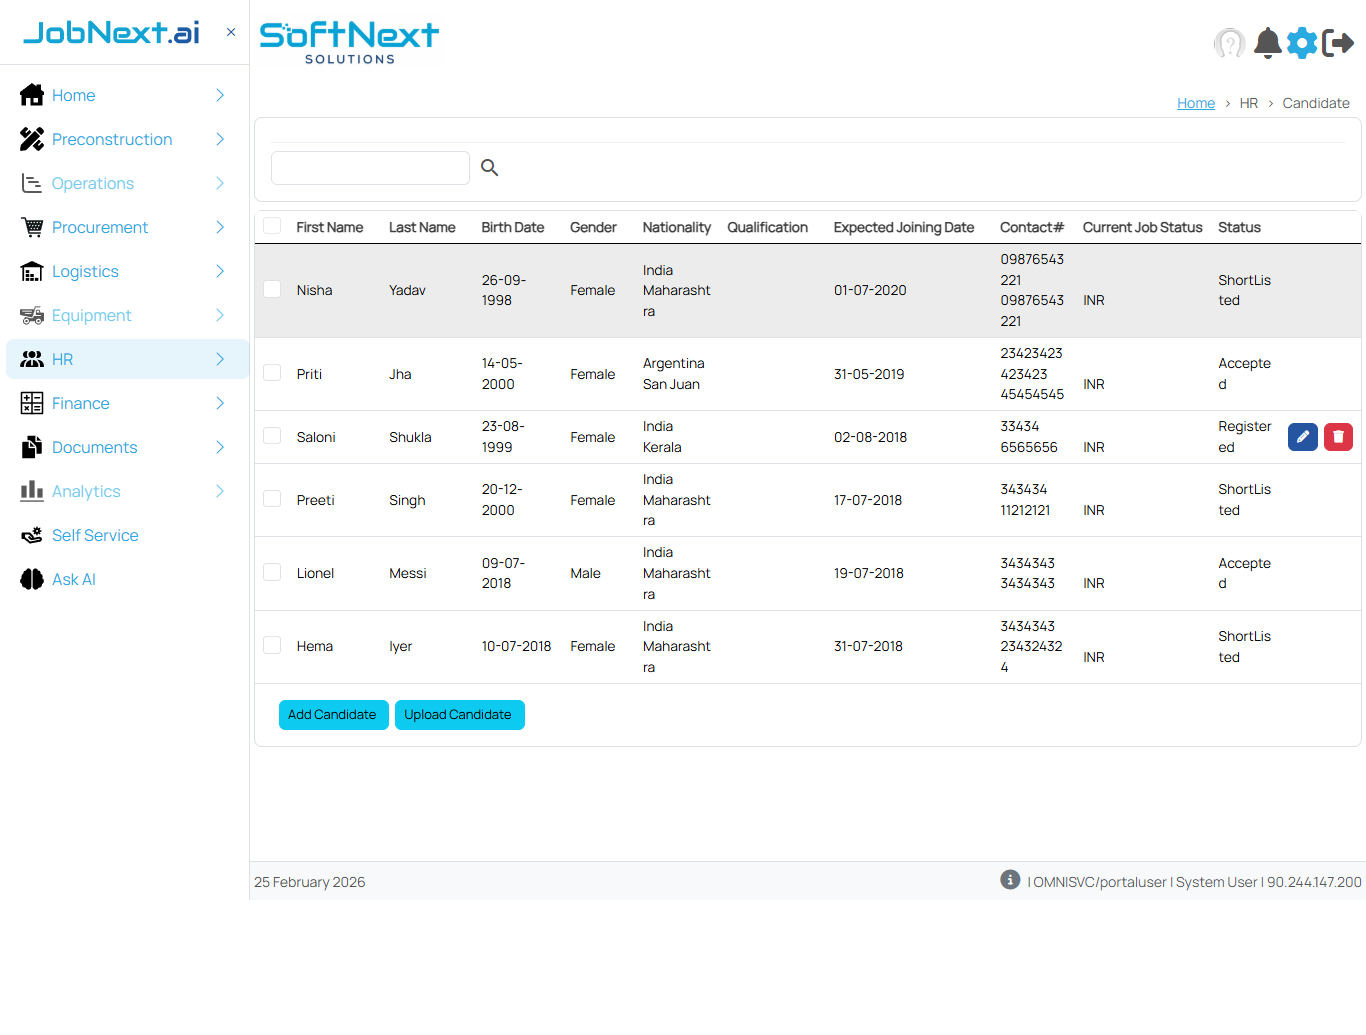The height and width of the screenshot is (1035, 1366).
Task: Open the settings gear icon
Action: pos(1302,43)
